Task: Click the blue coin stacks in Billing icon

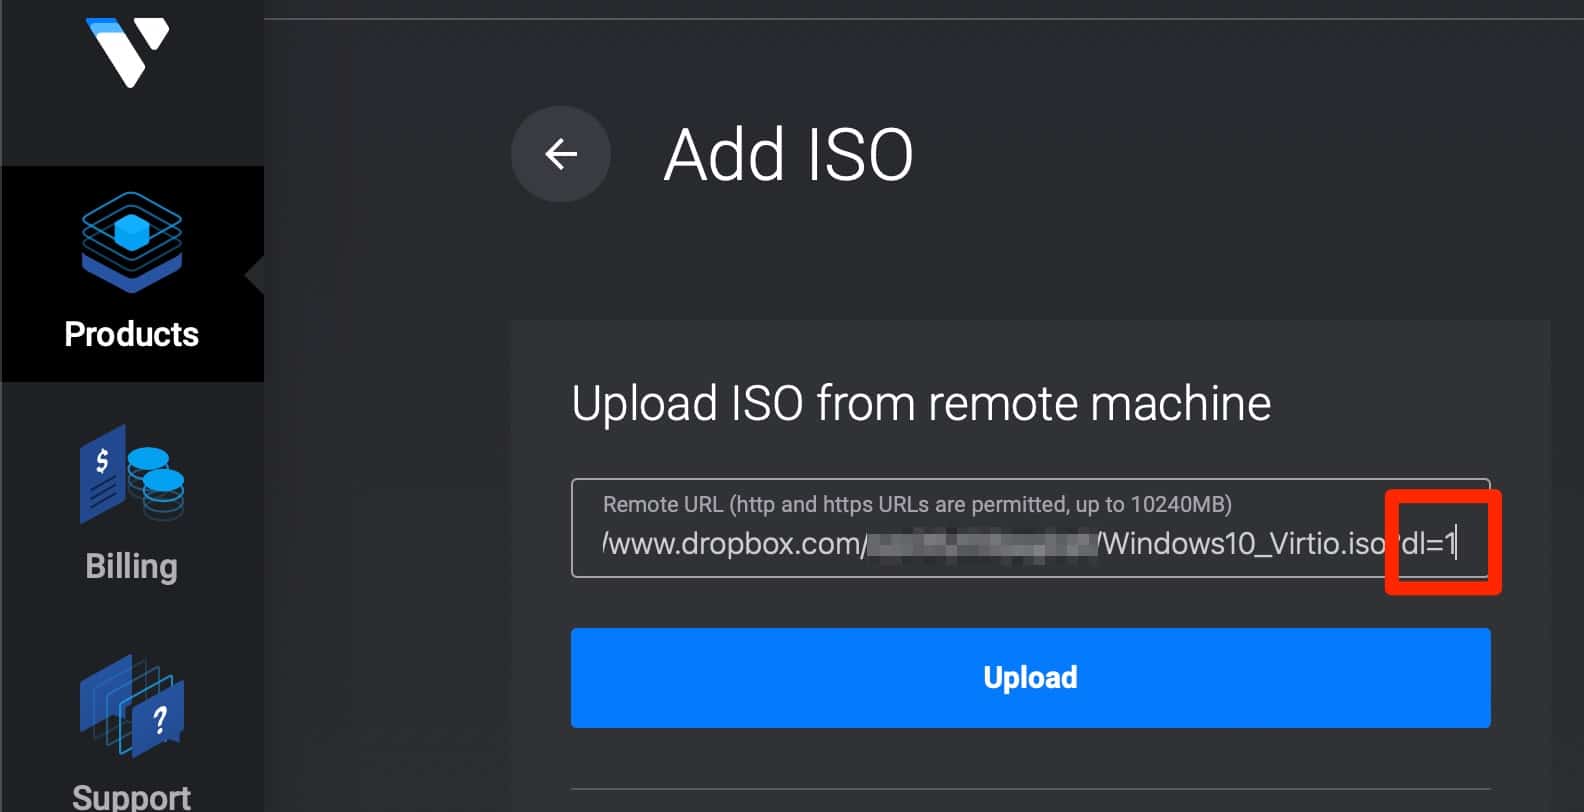Action: 156,483
